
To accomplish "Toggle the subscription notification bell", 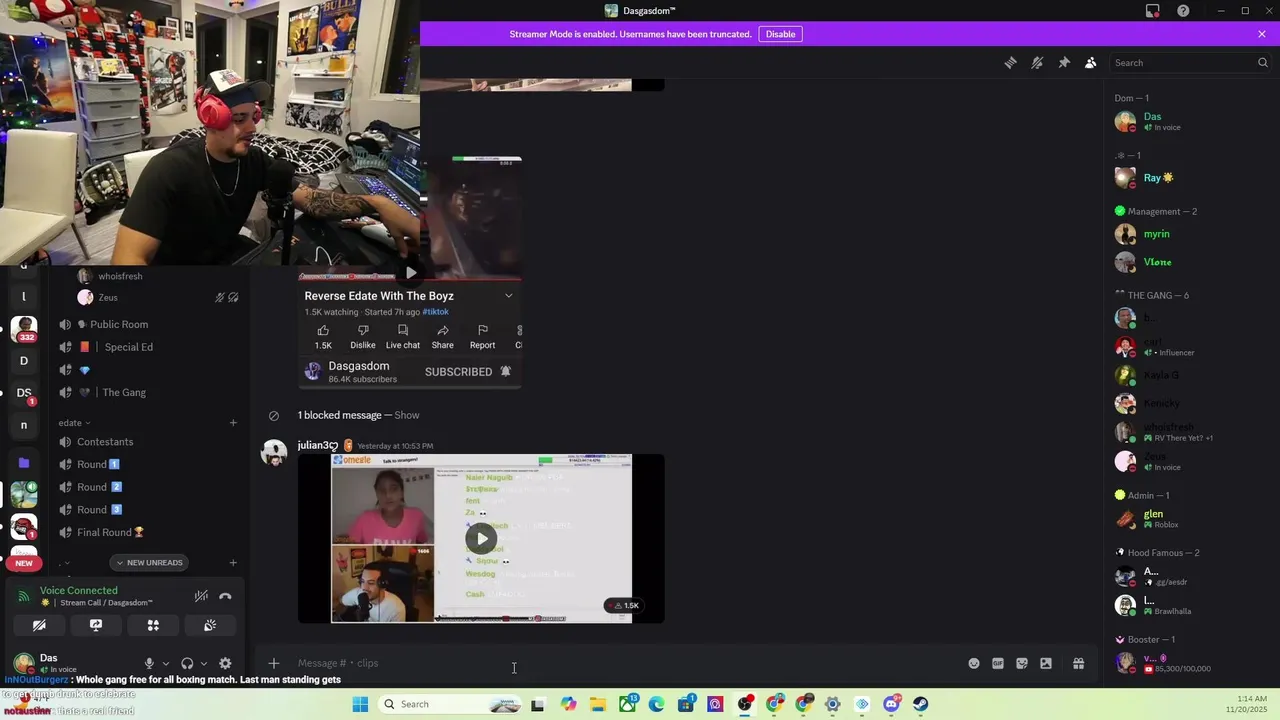I will (x=505, y=372).
